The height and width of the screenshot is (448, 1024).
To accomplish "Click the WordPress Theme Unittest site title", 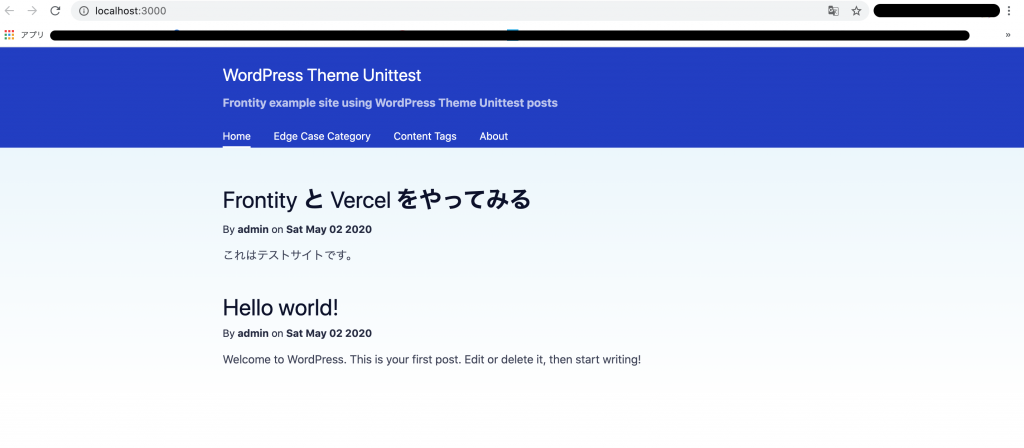I will click(x=322, y=75).
